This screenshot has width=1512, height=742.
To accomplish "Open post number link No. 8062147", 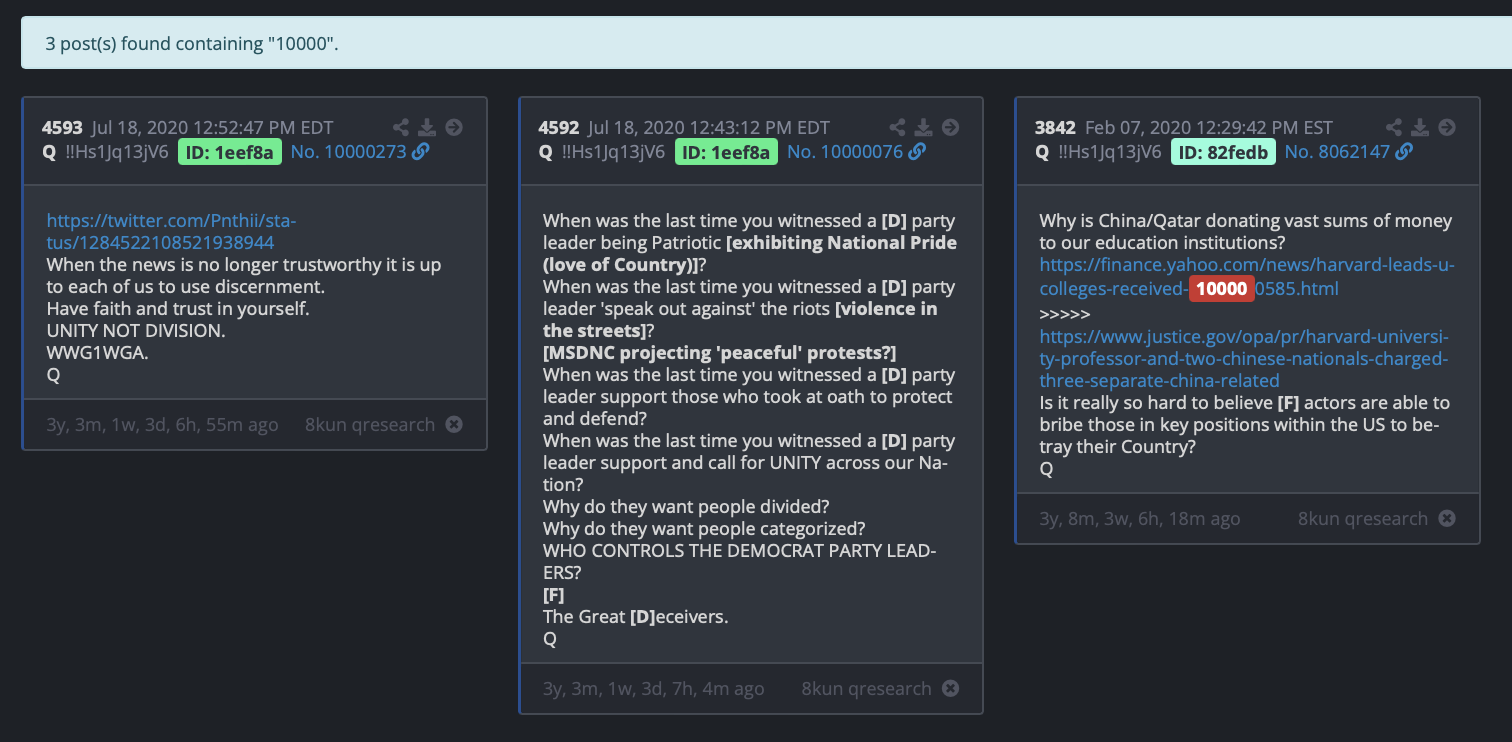I will click(x=1337, y=152).
